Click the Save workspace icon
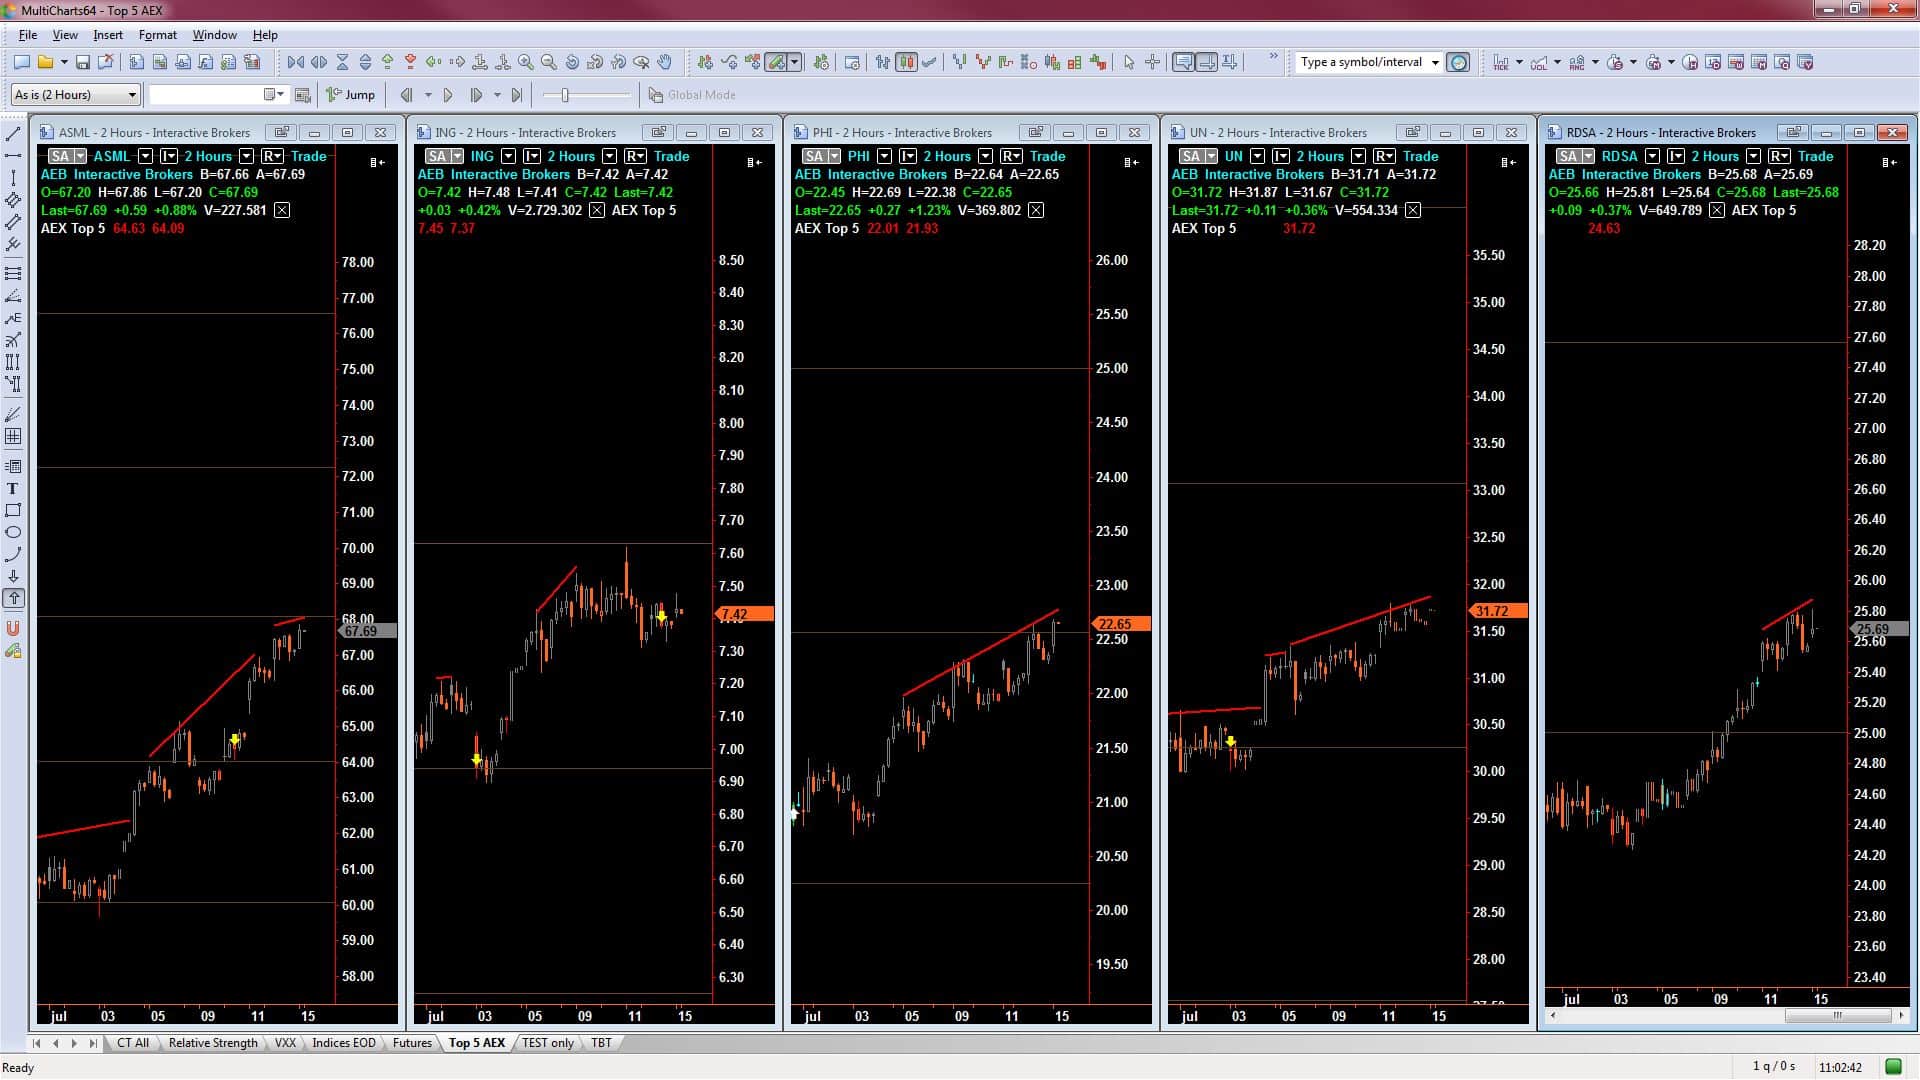Image resolution: width=1920 pixels, height=1080 pixels. 83,62
